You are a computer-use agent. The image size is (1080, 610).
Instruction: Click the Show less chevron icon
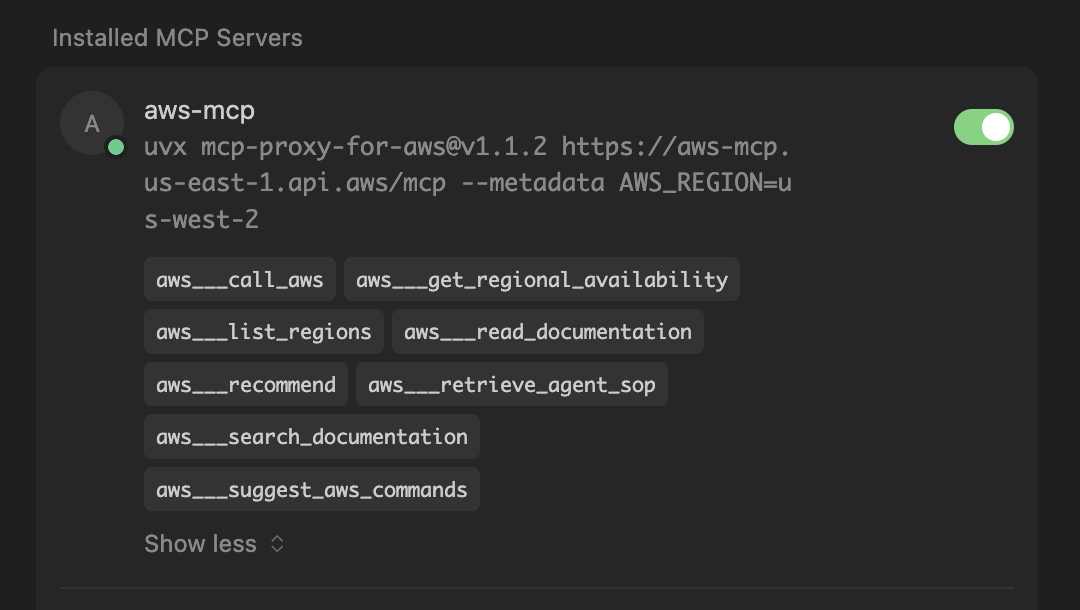click(278, 544)
